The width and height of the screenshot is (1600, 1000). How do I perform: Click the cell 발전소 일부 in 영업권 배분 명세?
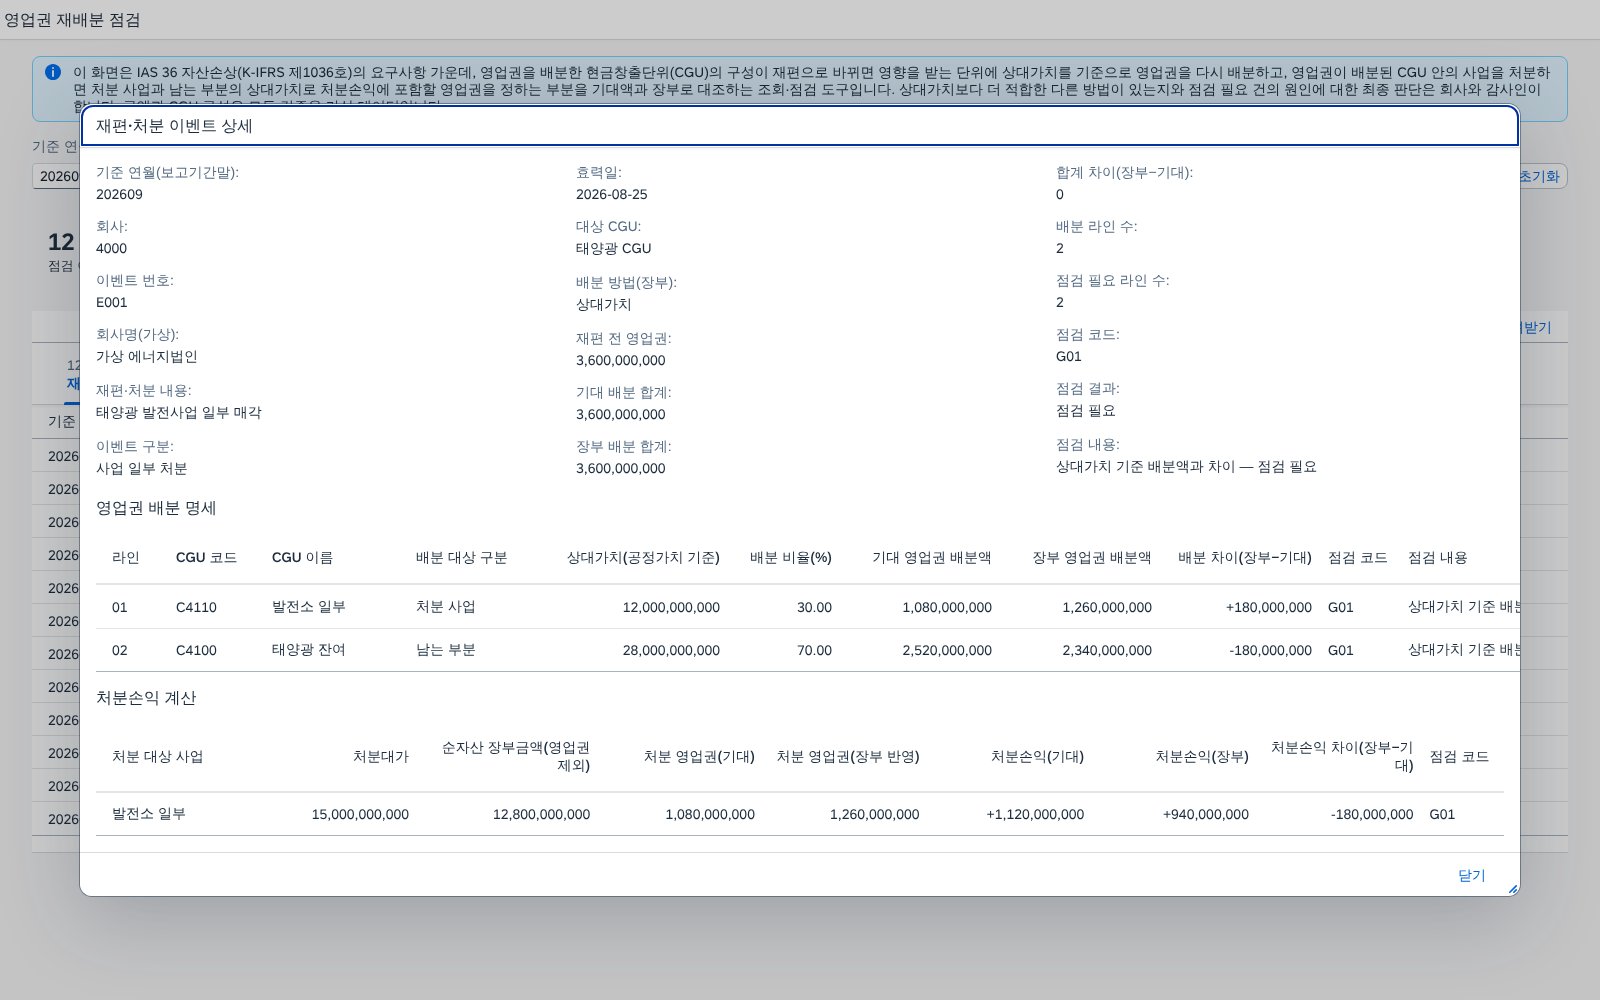309,607
